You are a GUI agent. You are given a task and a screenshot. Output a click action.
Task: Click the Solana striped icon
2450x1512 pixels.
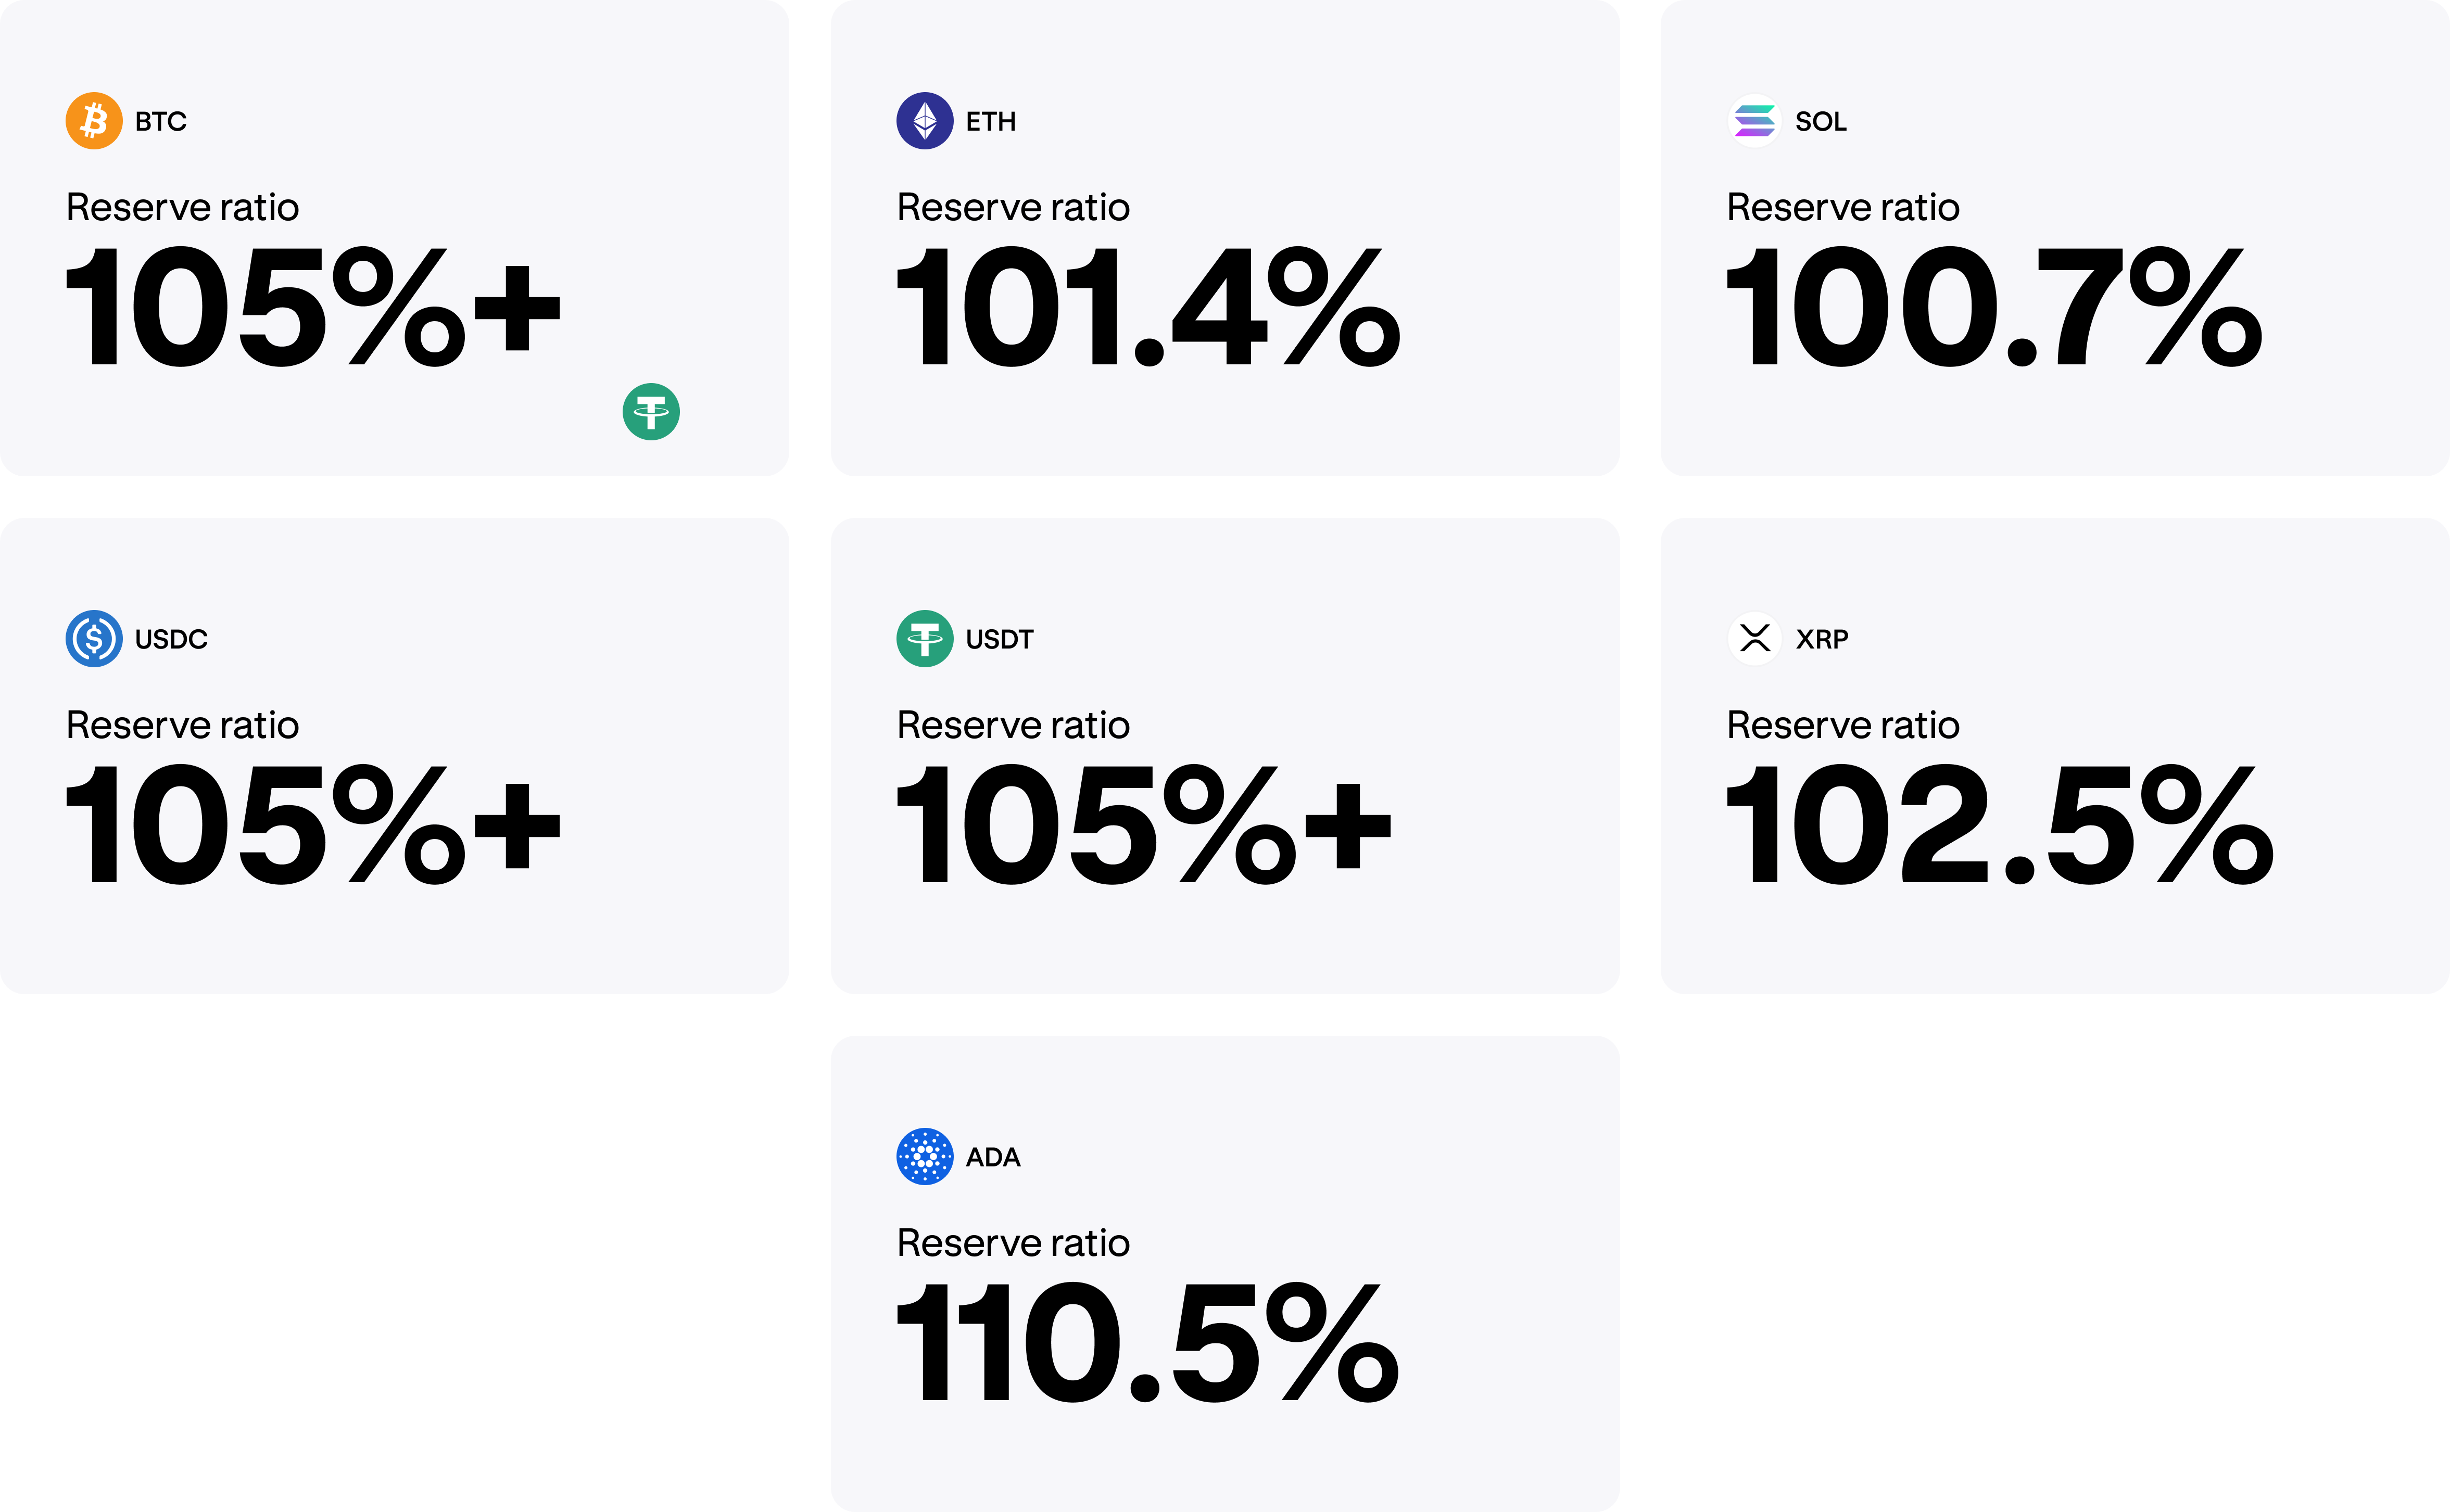(x=1754, y=121)
